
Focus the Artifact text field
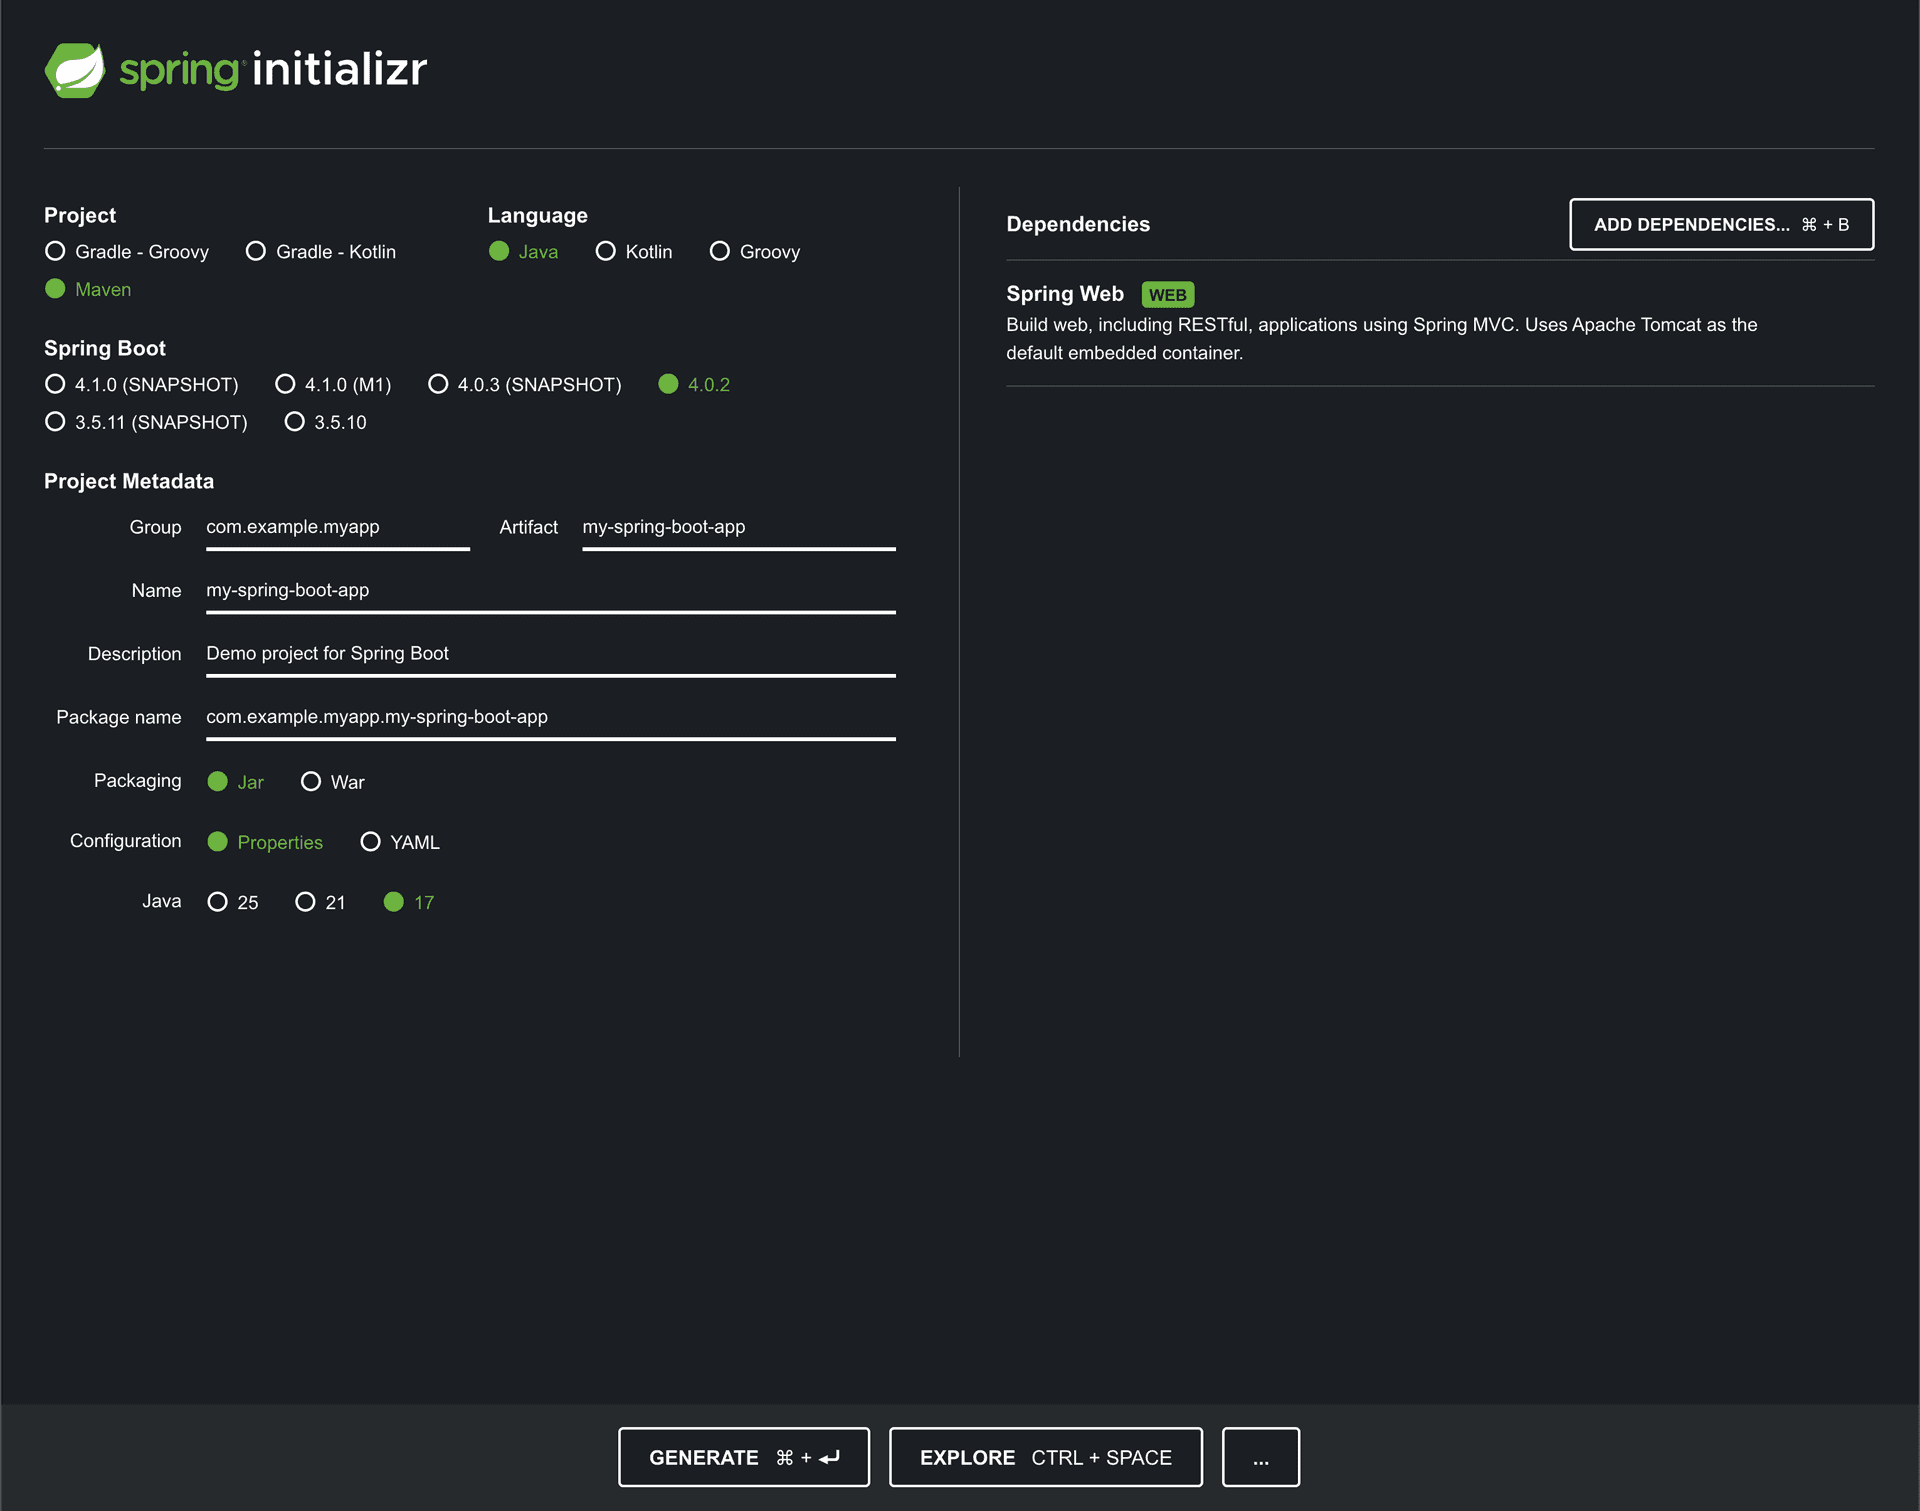[737, 527]
